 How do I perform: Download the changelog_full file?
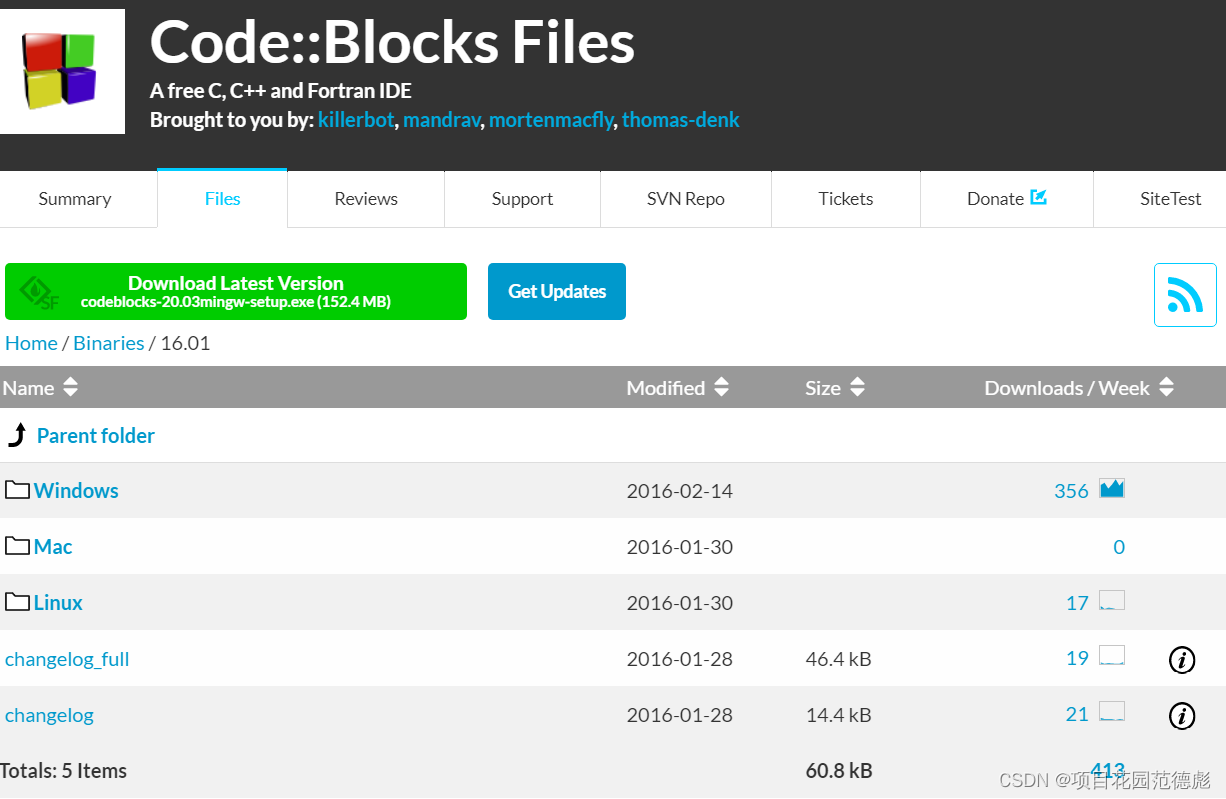(x=67, y=659)
